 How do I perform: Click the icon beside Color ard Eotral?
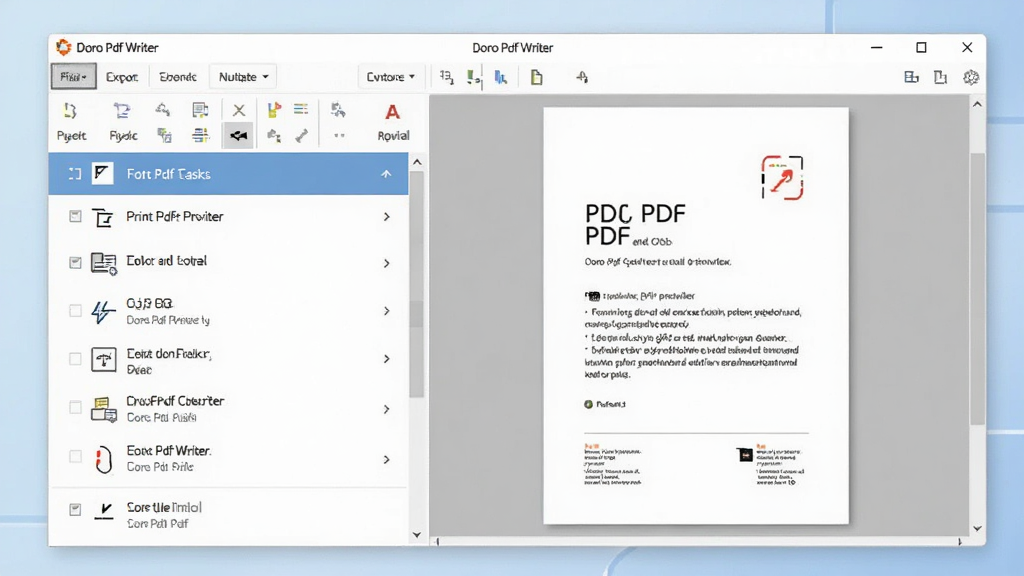[104, 263]
